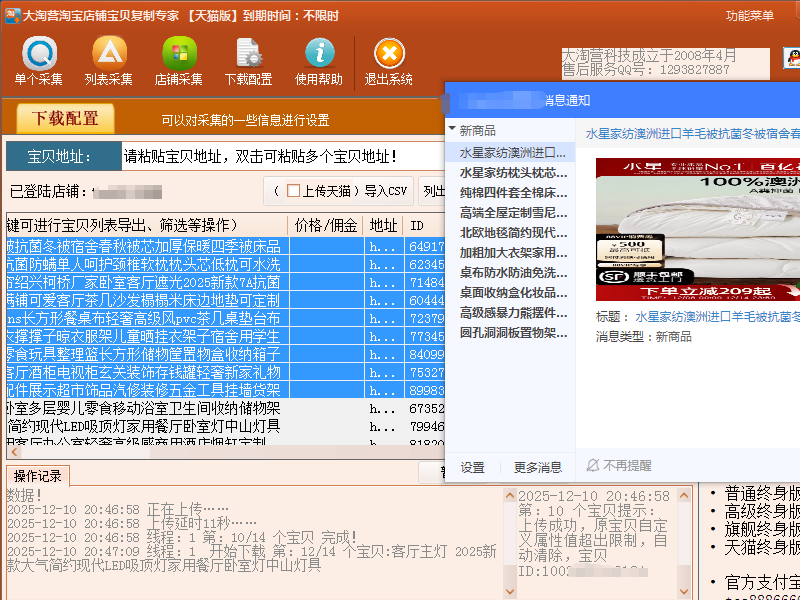This screenshot has height=600, width=800.
Task: Open 设置 in notification popup
Action: click(472, 467)
